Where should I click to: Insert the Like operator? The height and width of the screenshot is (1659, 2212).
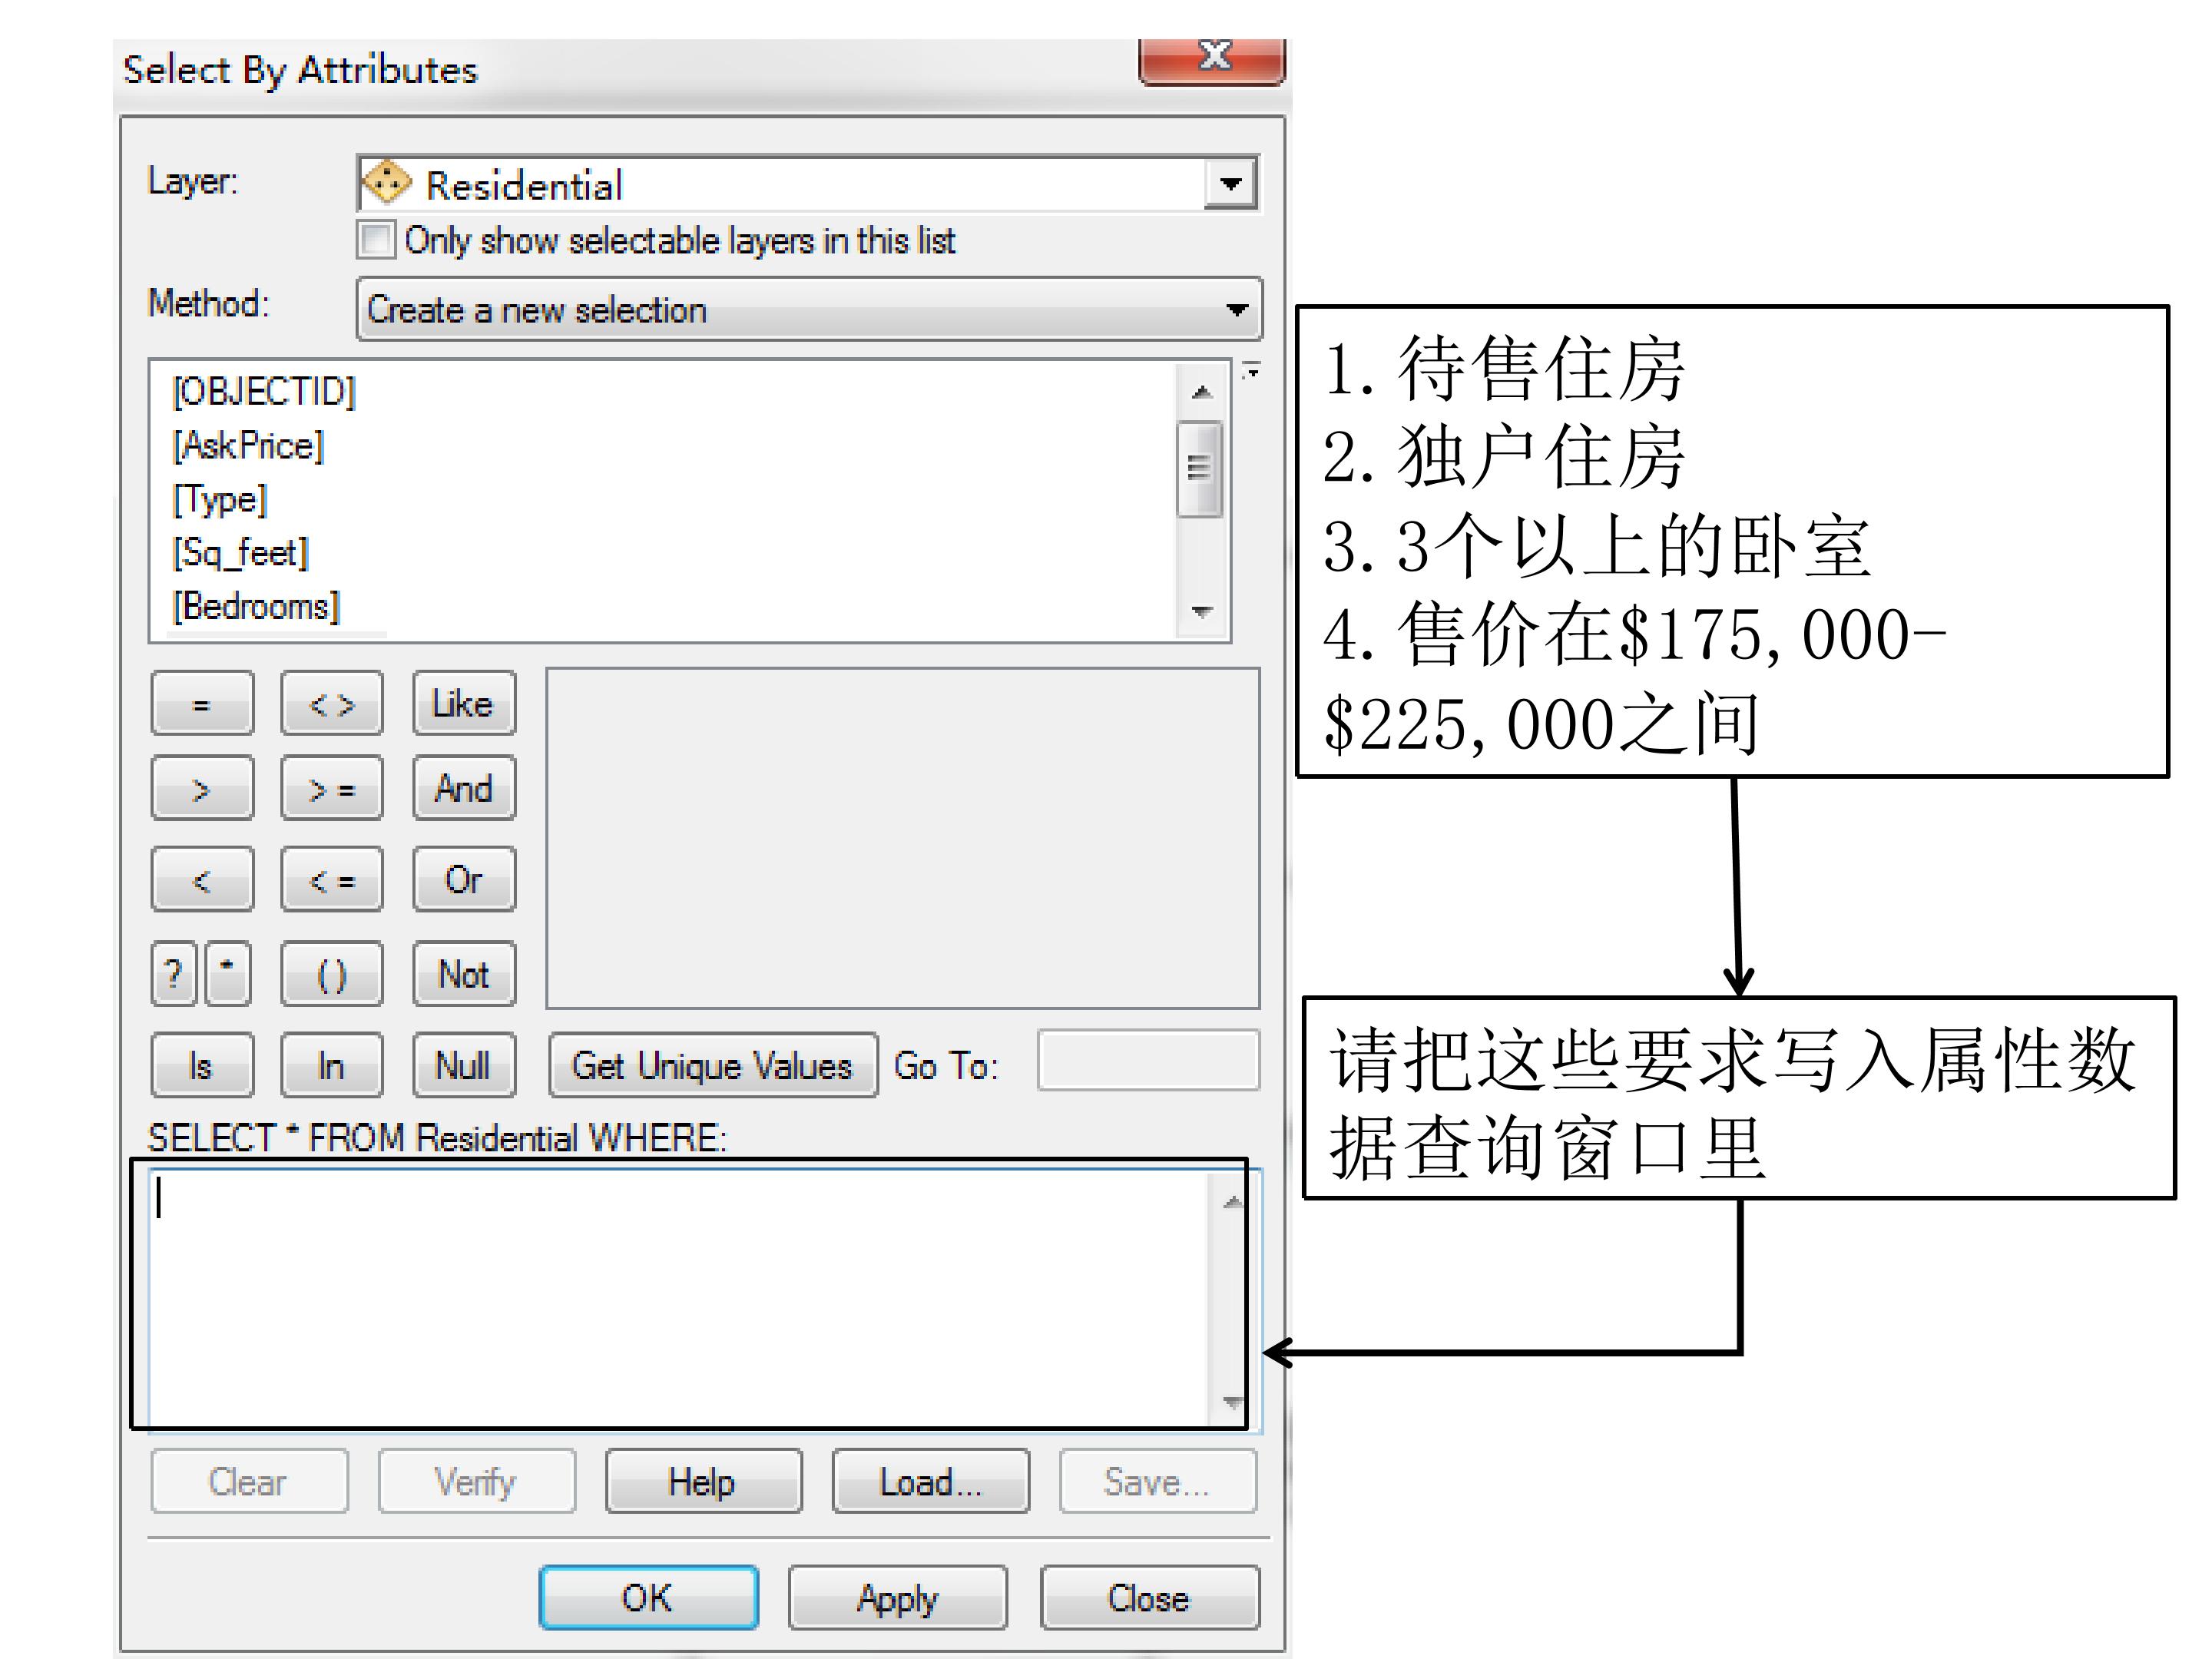(x=464, y=703)
